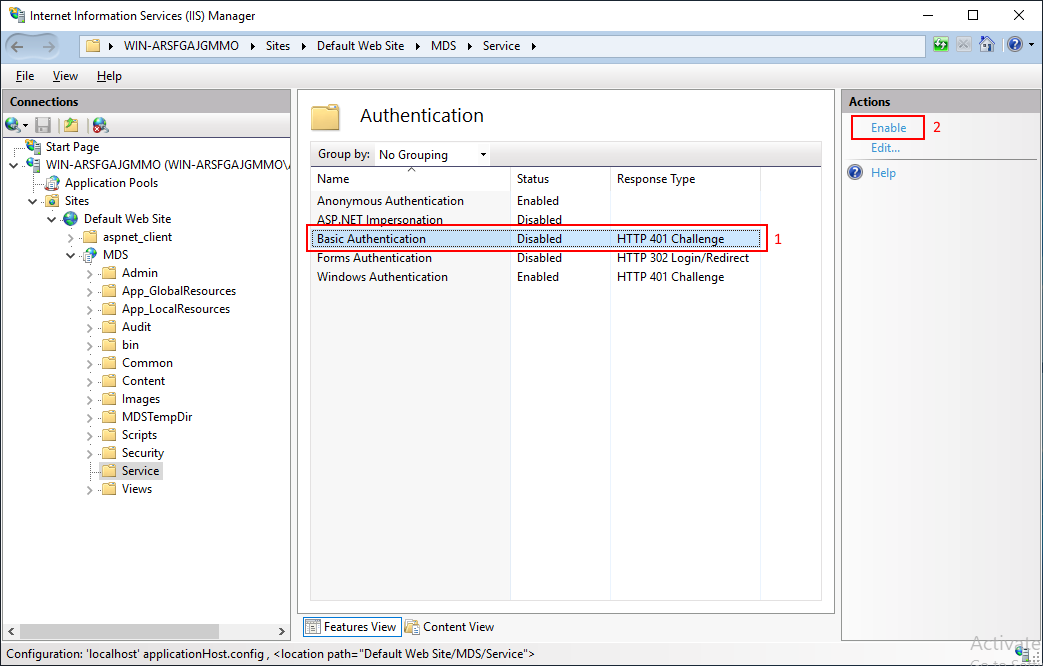Click the MDS breadcrumb in address bar
Image resolution: width=1043 pixels, height=666 pixels.
tap(443, 46)
